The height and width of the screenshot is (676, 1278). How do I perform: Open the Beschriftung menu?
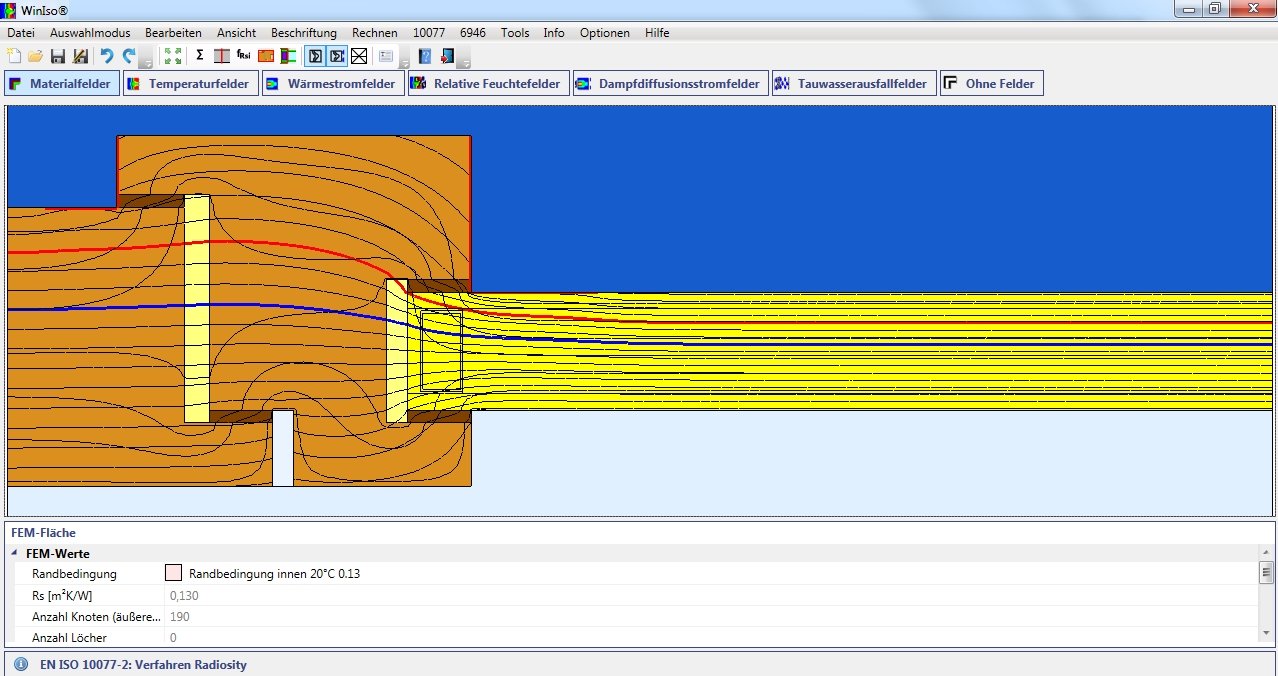click(304, 33)
